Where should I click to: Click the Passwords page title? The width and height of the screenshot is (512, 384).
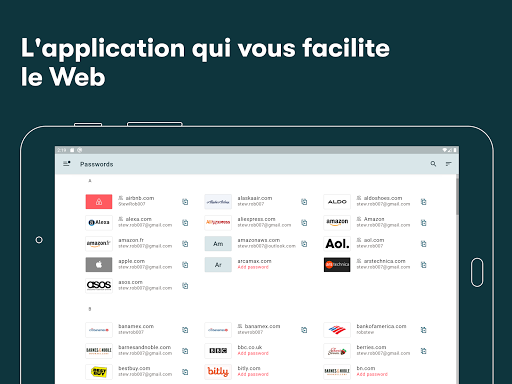97,164
